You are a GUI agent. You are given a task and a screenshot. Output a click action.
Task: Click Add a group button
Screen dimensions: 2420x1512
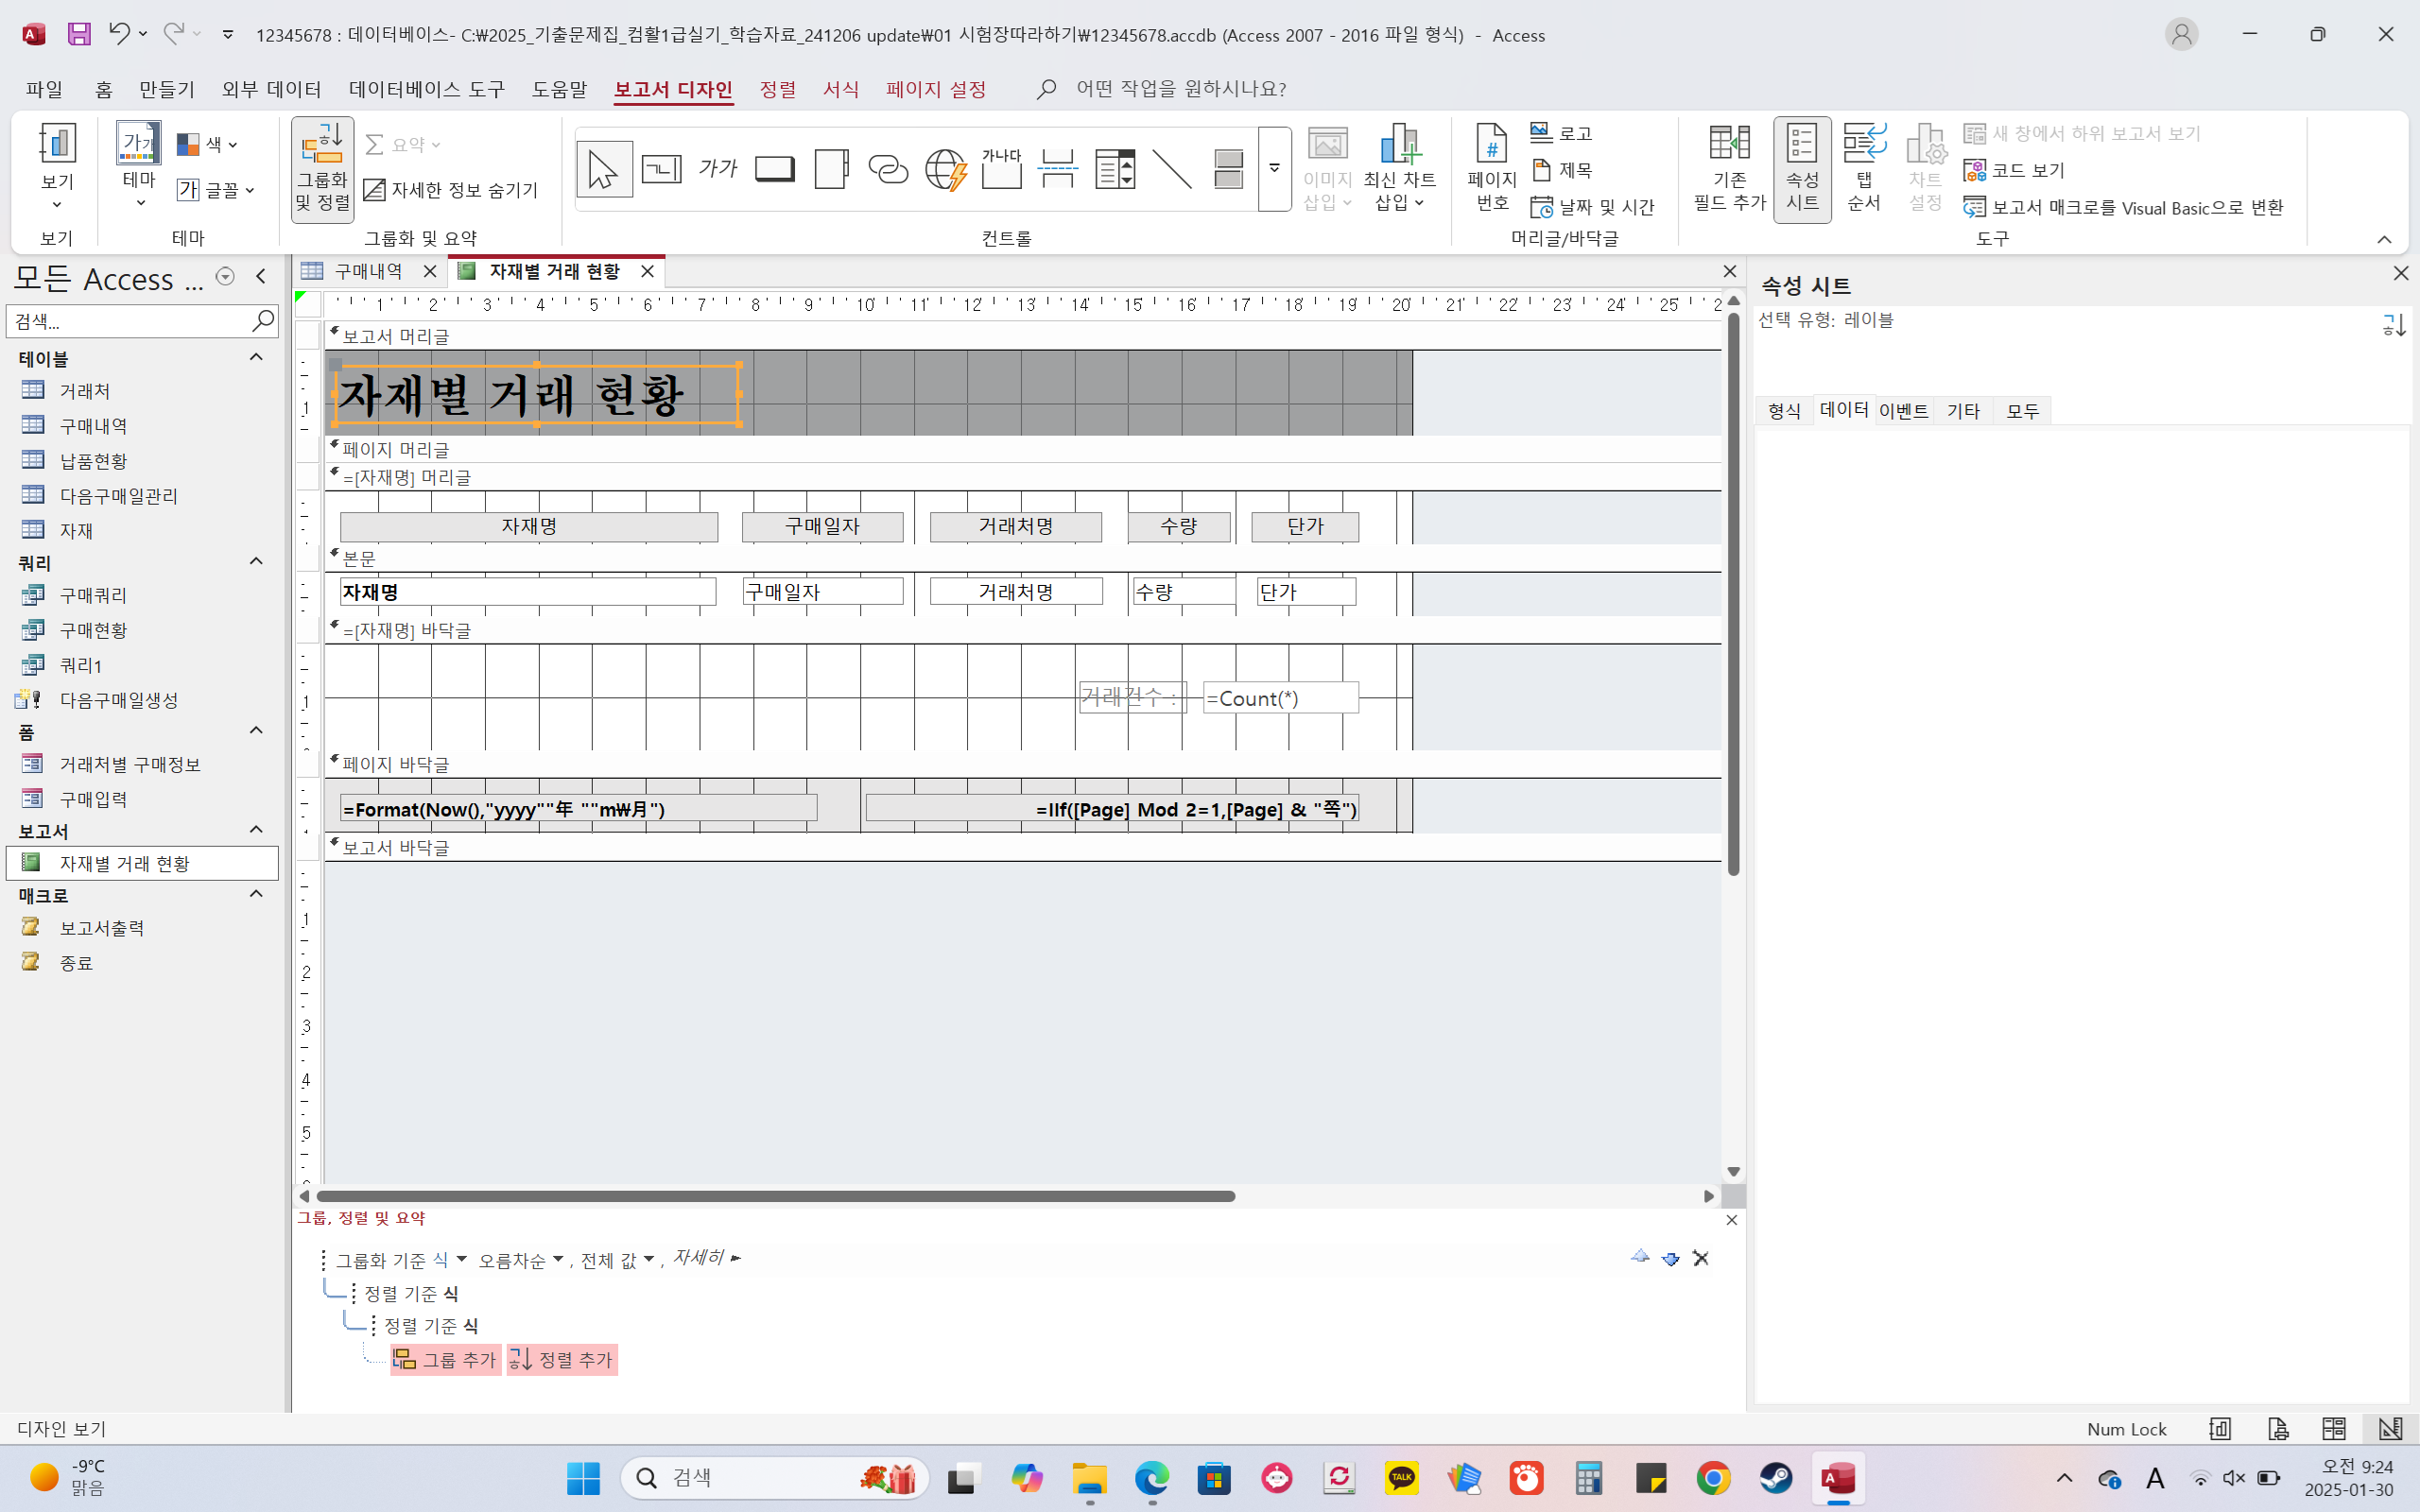coord(445,1359)
